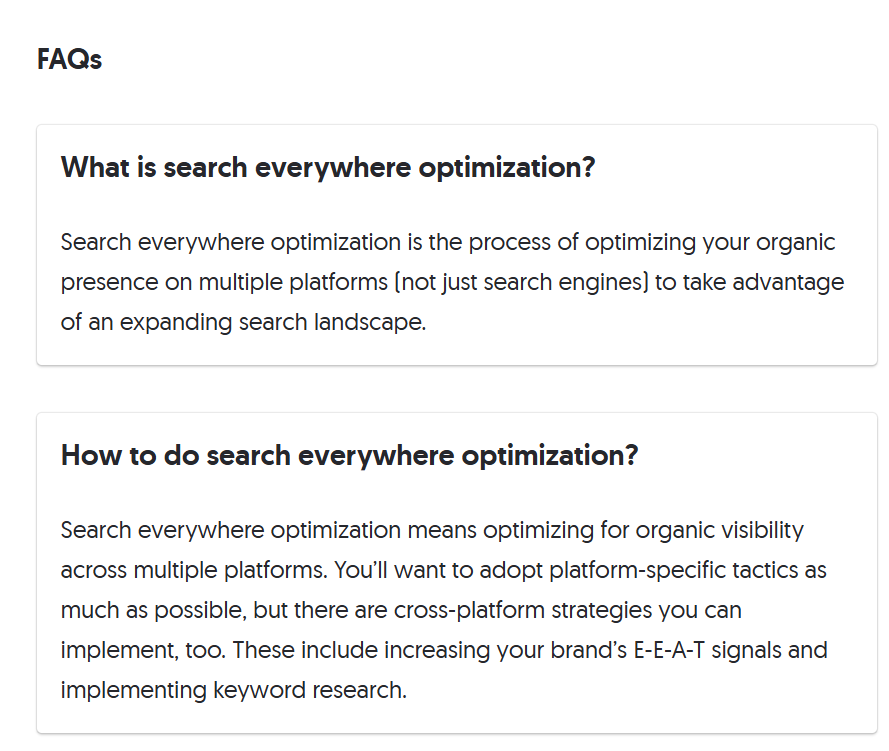Click the FAQs section heading
The image size is (889, 751).
coord(69,60)
